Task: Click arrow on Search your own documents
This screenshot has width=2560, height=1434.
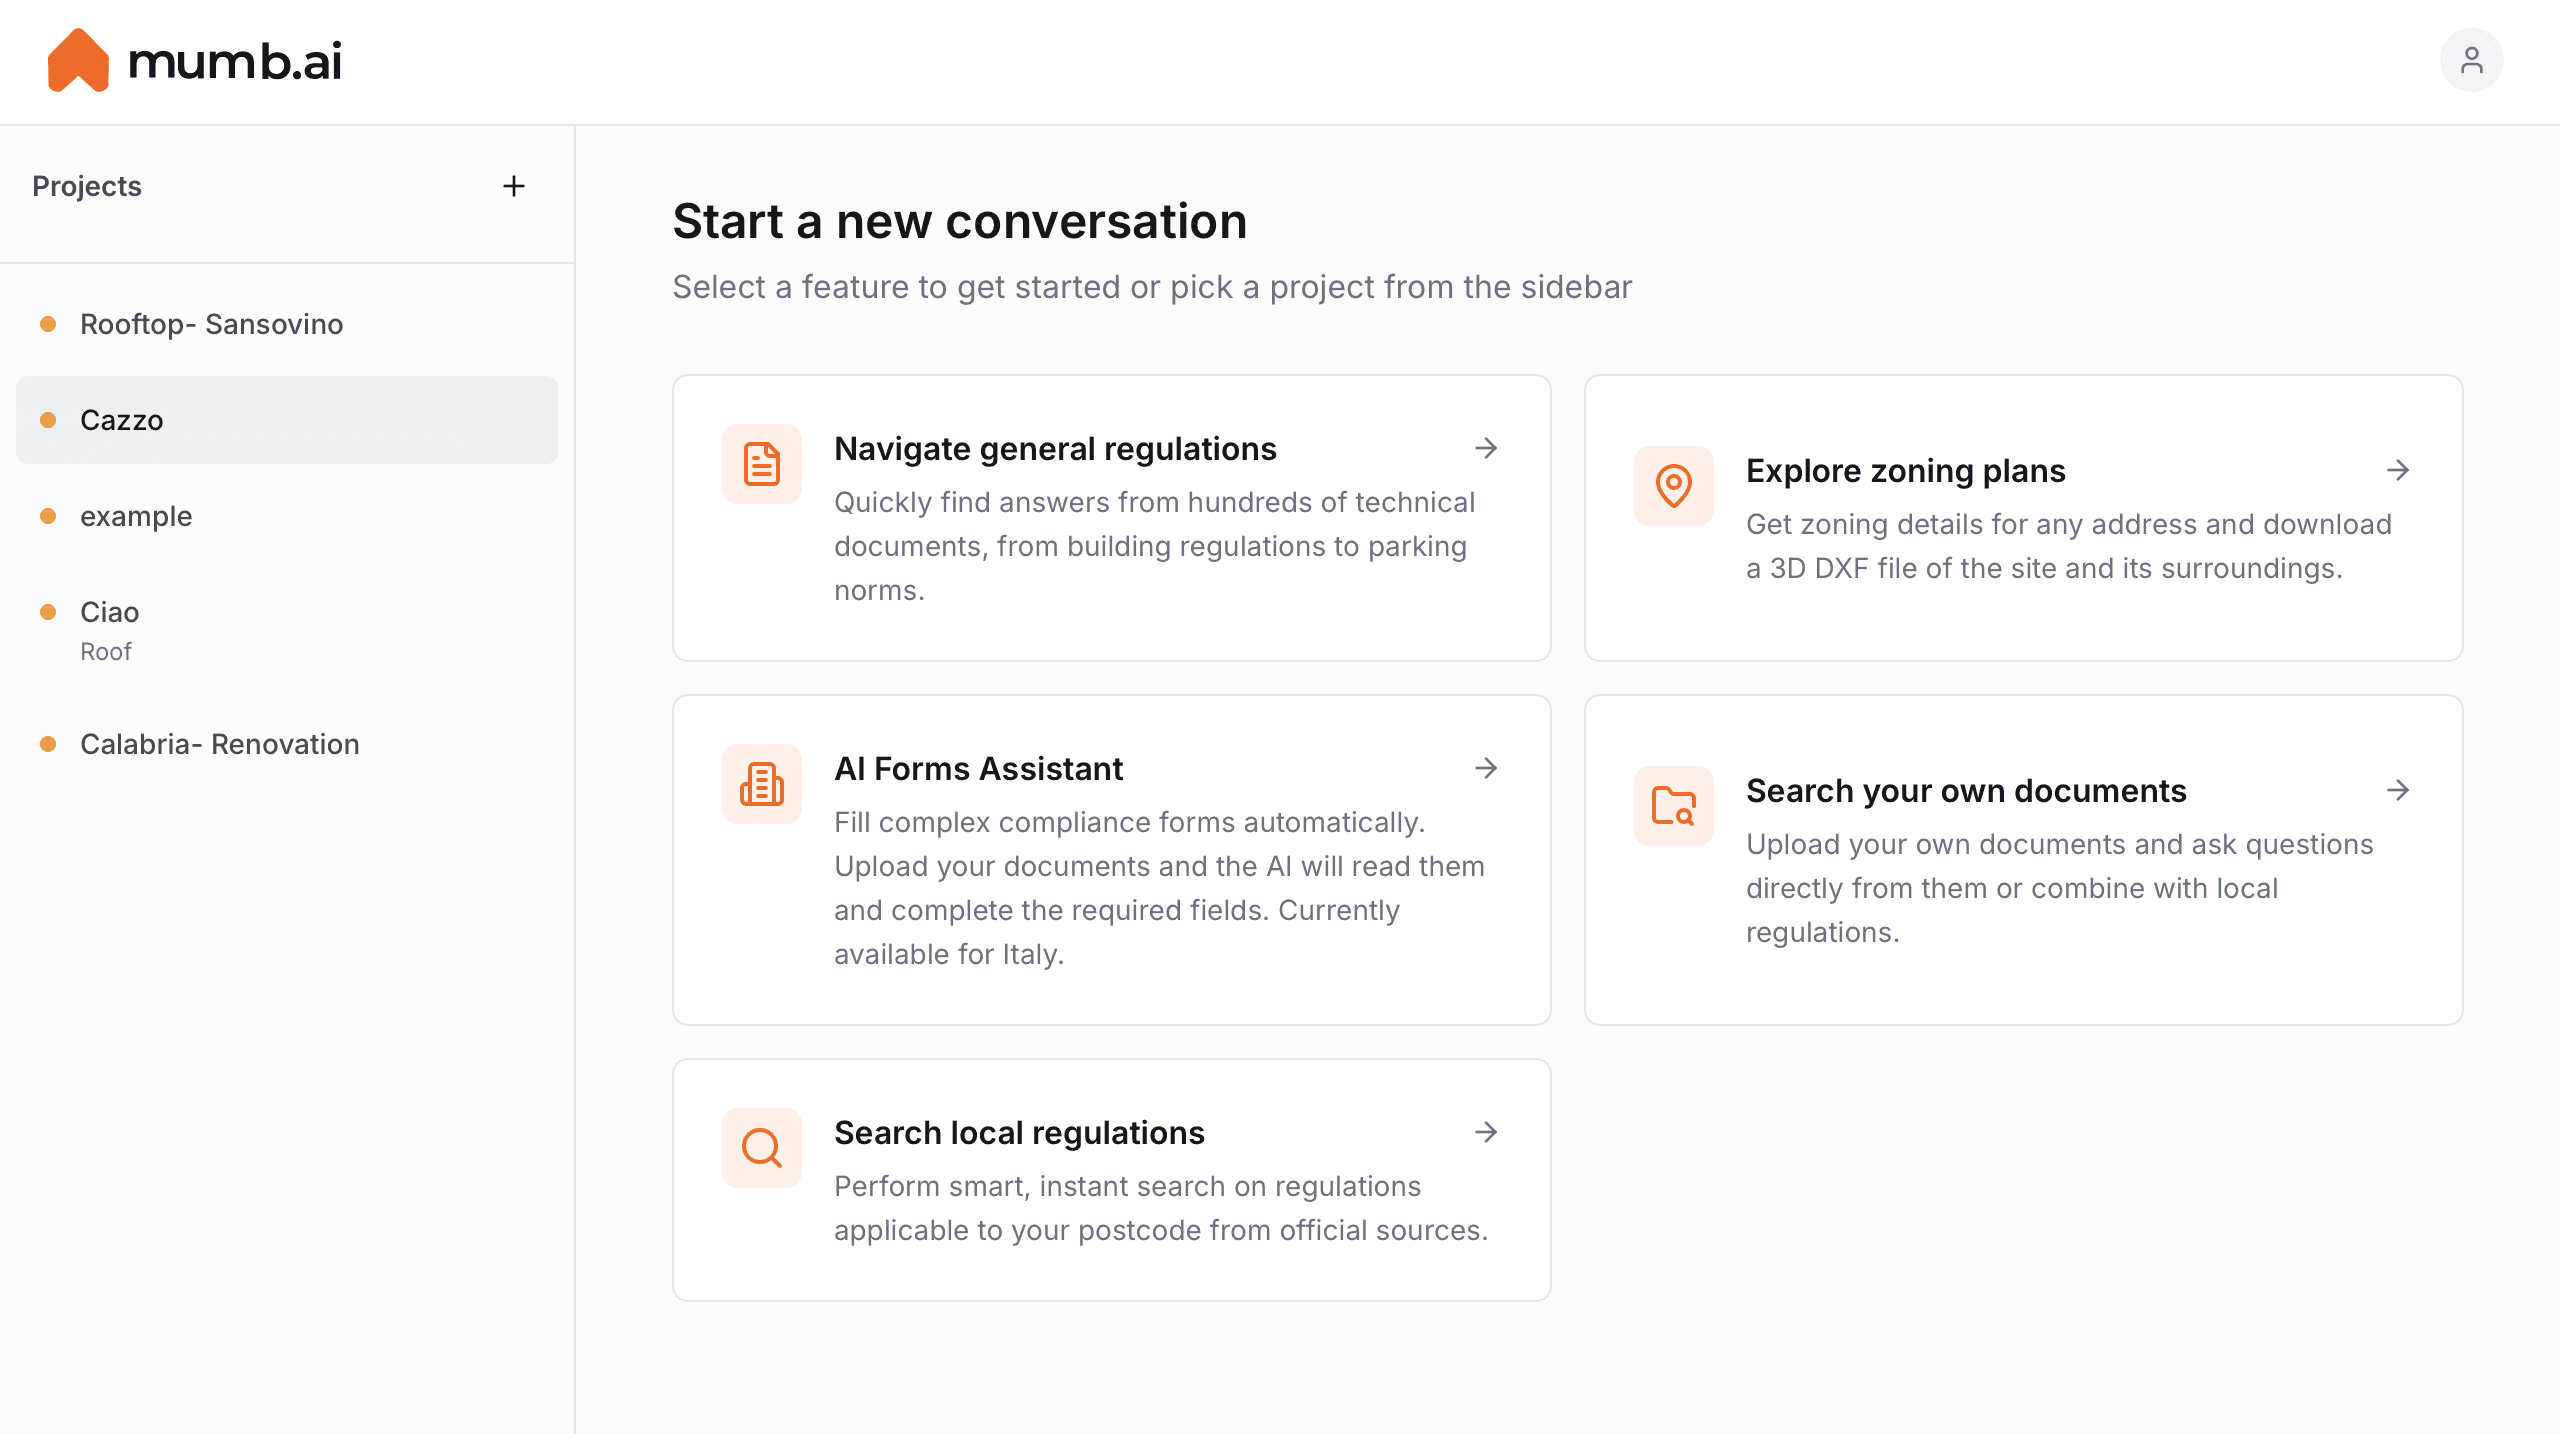Action: [2398, 790]
